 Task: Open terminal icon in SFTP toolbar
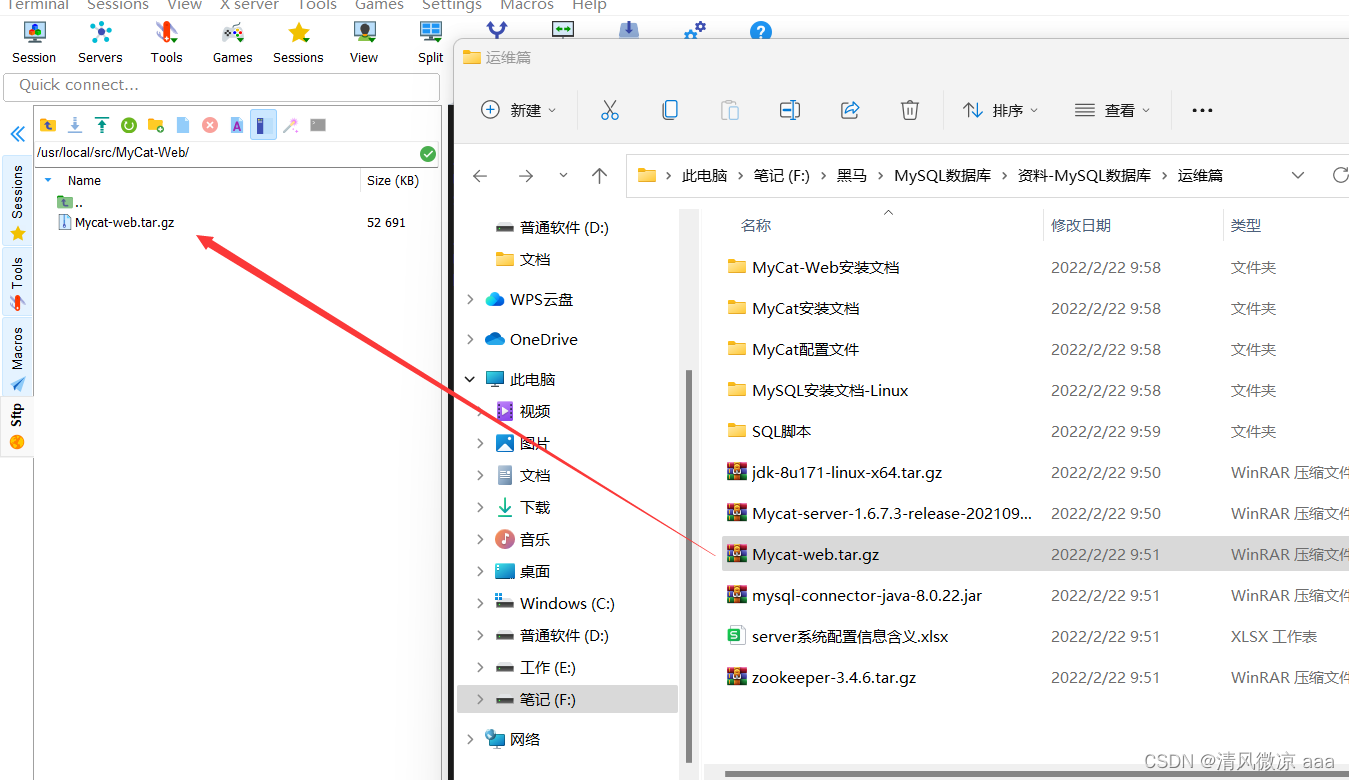coord(318,125)
